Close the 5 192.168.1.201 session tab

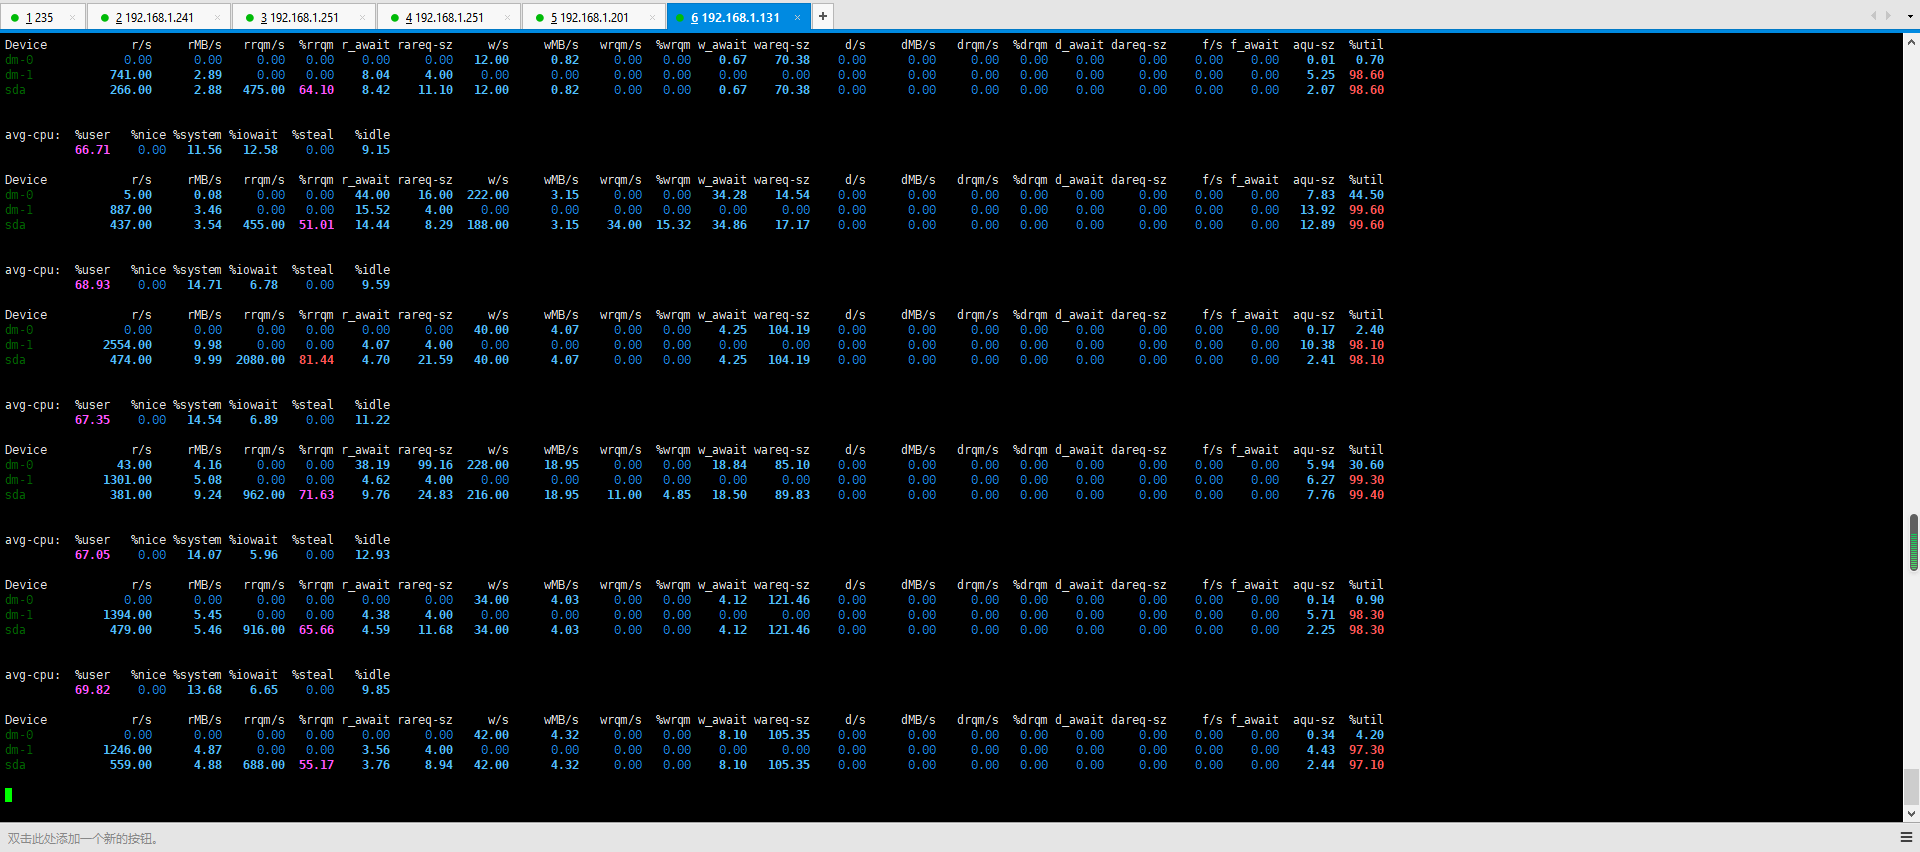coord(652,17)
